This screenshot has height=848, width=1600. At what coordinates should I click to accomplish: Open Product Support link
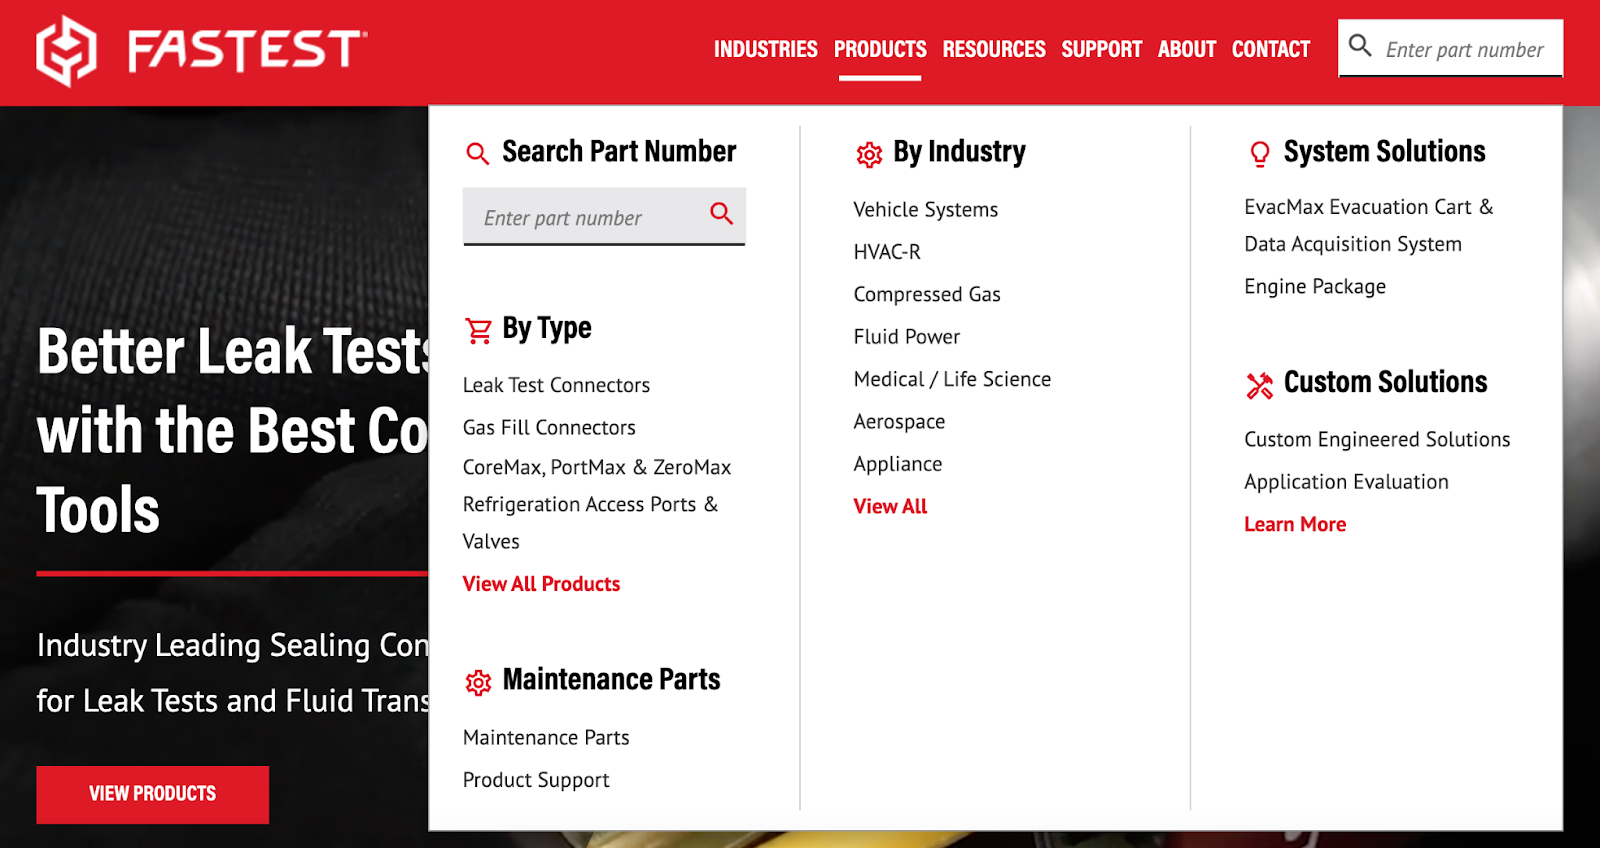tap(536, 780)
